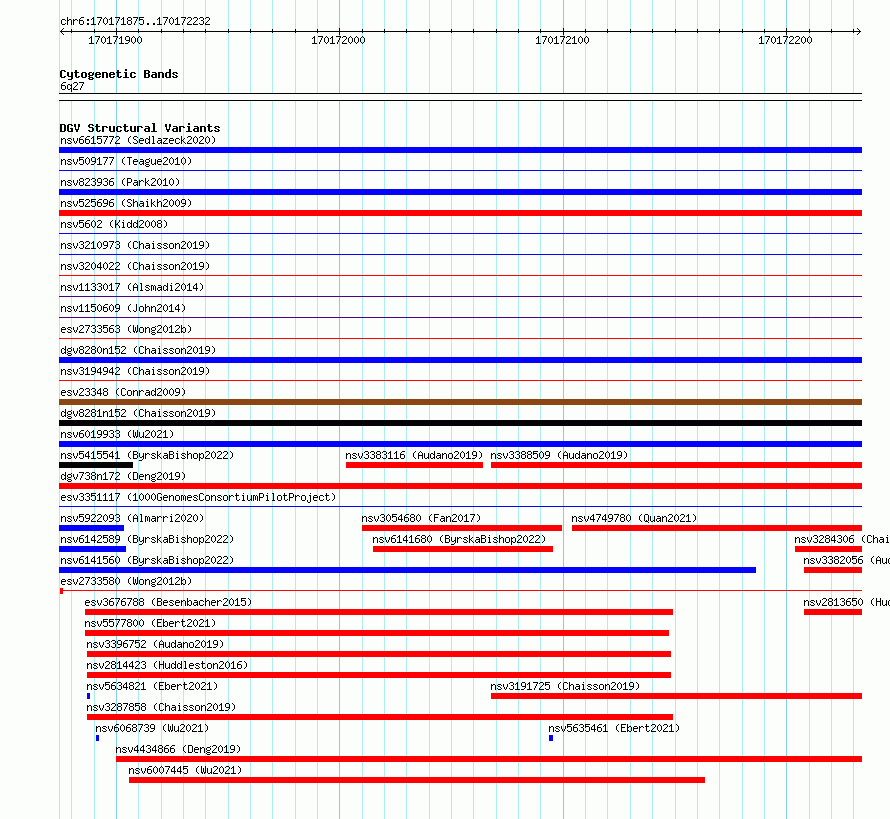Click the esv2733563 (Wong2012b) label
The width and height of the screenshot is (890, 819).
pyautogui.click(x=126, y=329)
